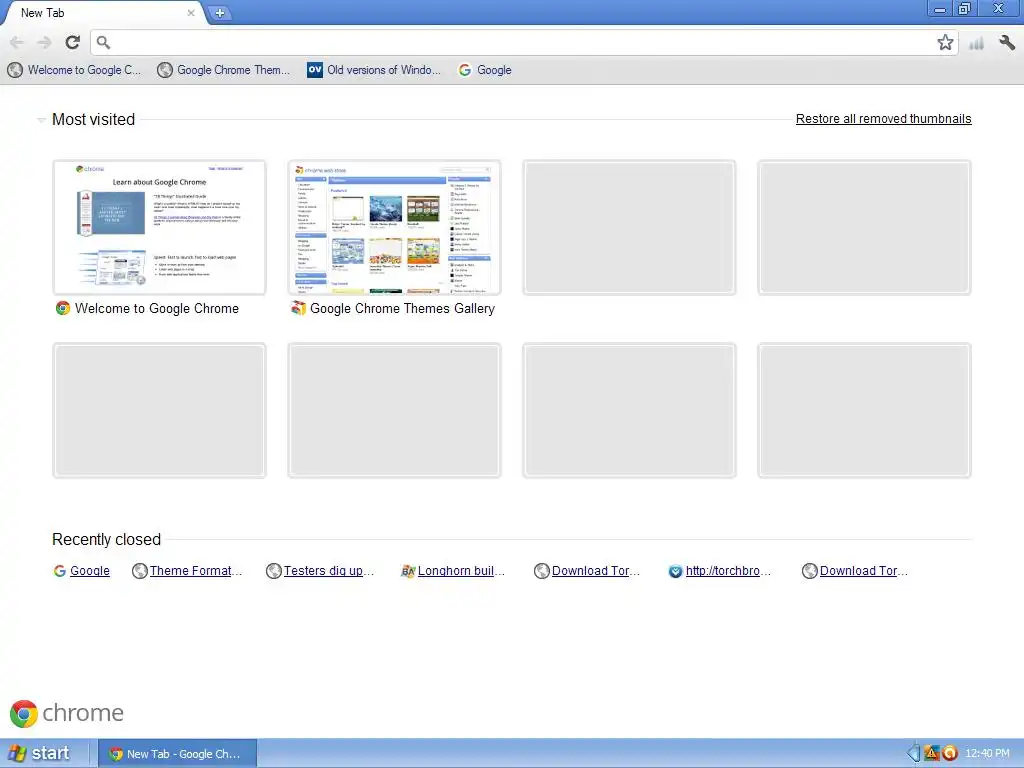1024x768 pixels.
Task: Reopen 'Longhorn buil...' recently closed link
Action: pos(461,571)
